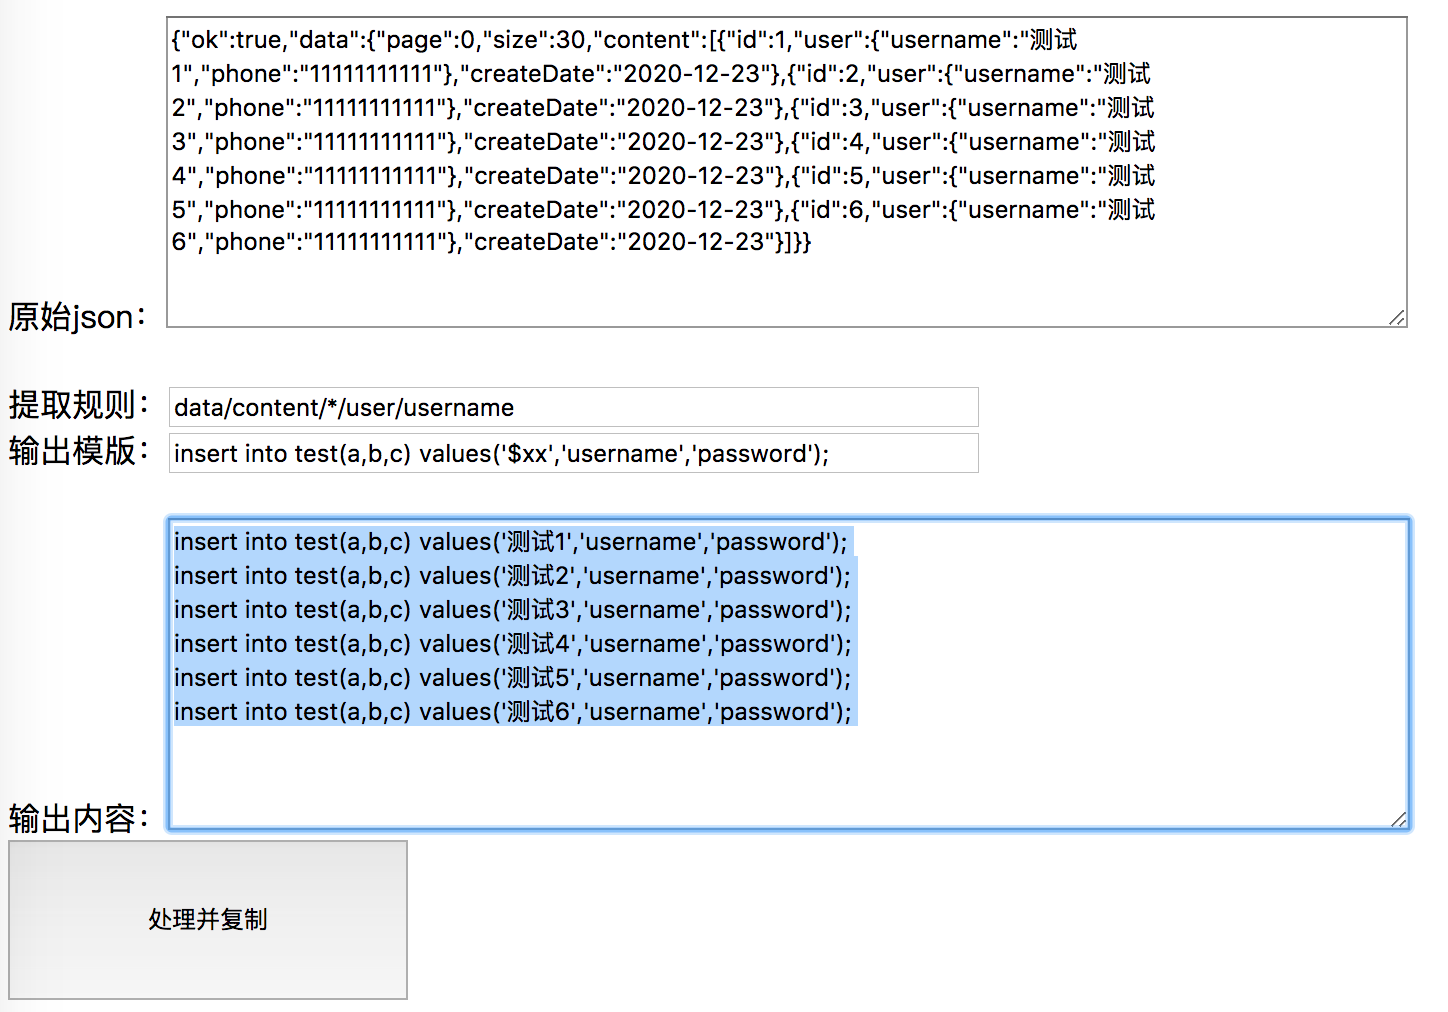
Task: Click the 输出内容： label
Action: 79,819
